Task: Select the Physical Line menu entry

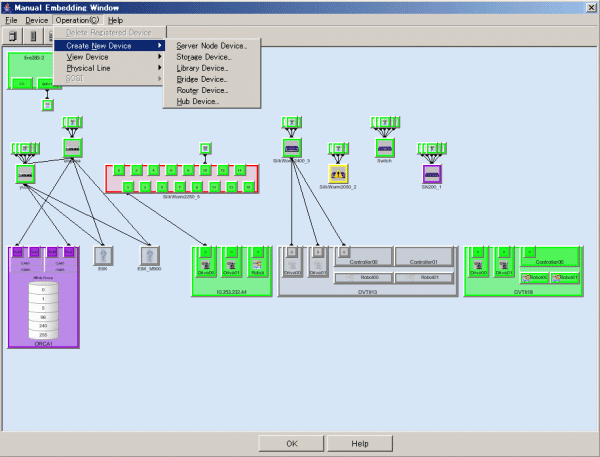Action: [x=109, y=68]
